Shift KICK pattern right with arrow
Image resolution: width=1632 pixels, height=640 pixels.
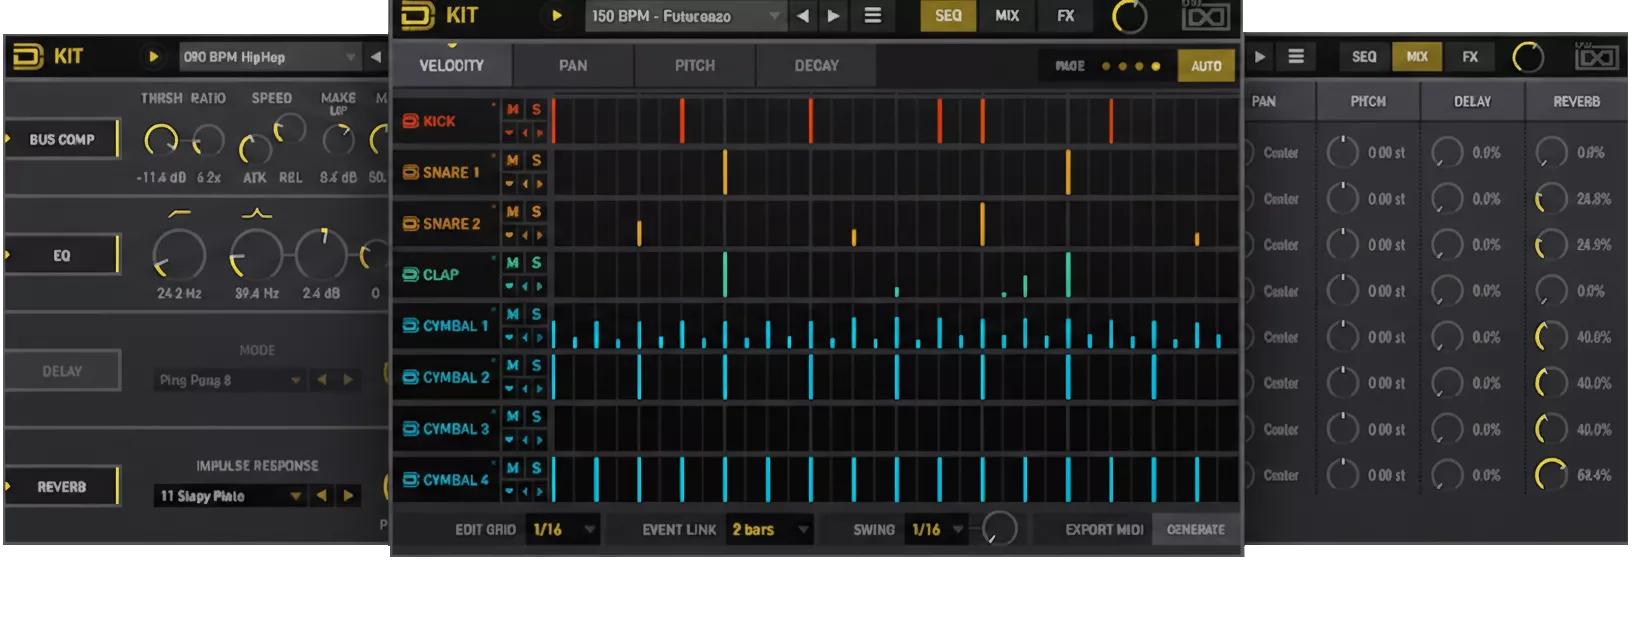(x=540, y=133)
